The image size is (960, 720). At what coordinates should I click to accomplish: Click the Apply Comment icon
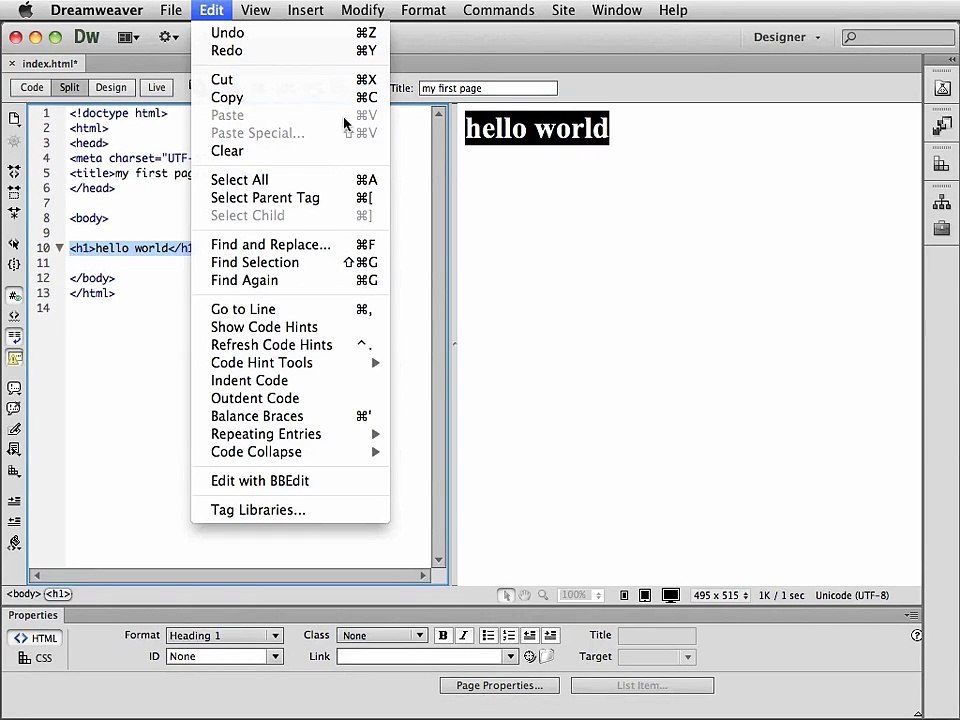(14, 388)
